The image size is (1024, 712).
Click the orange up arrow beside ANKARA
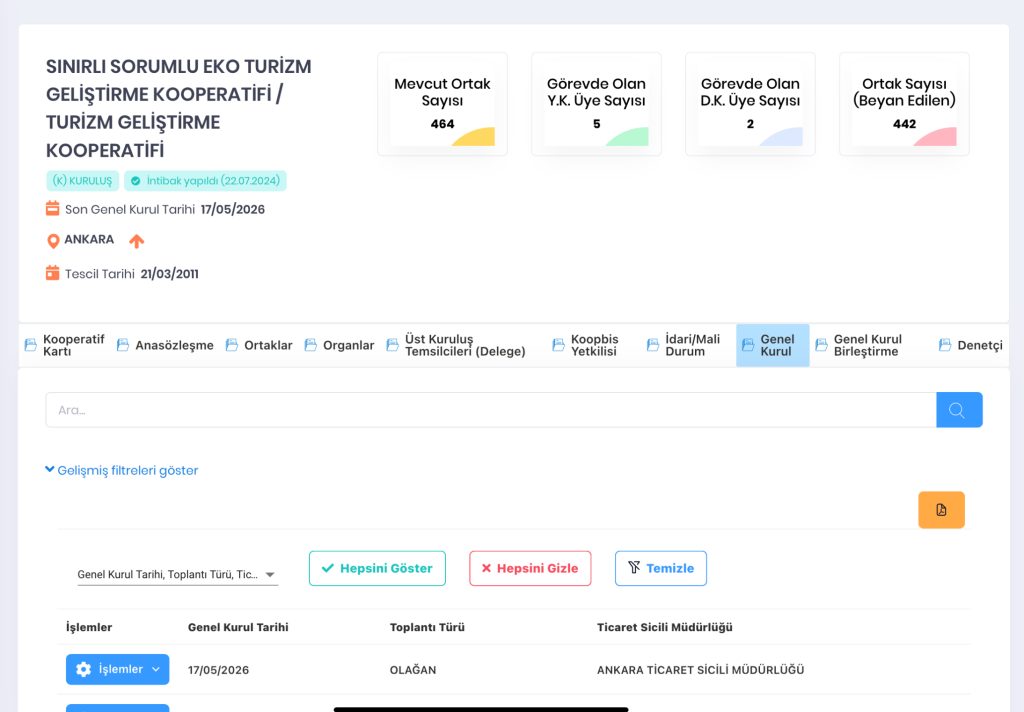pyautogui.click(x=136, y=241)
